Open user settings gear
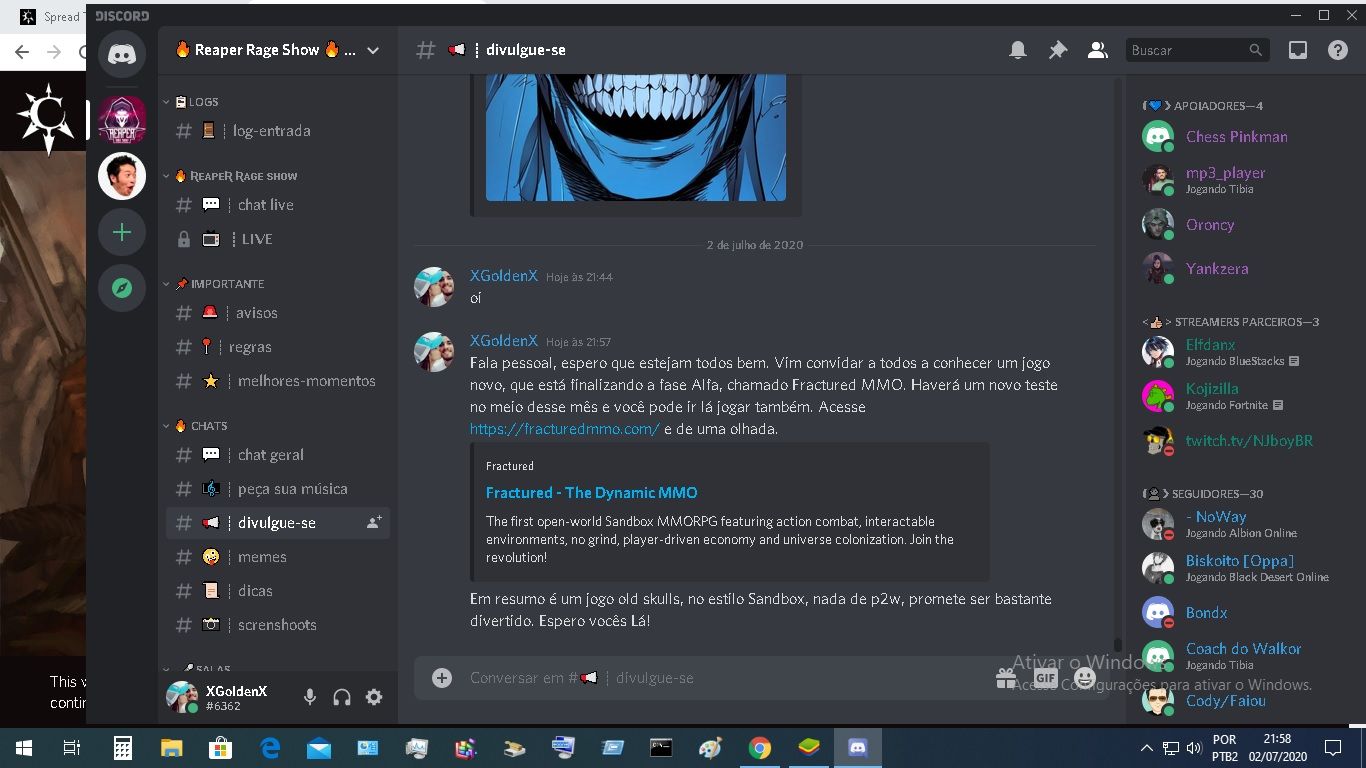Screen dimensions: 1366x768 [374, 697]
